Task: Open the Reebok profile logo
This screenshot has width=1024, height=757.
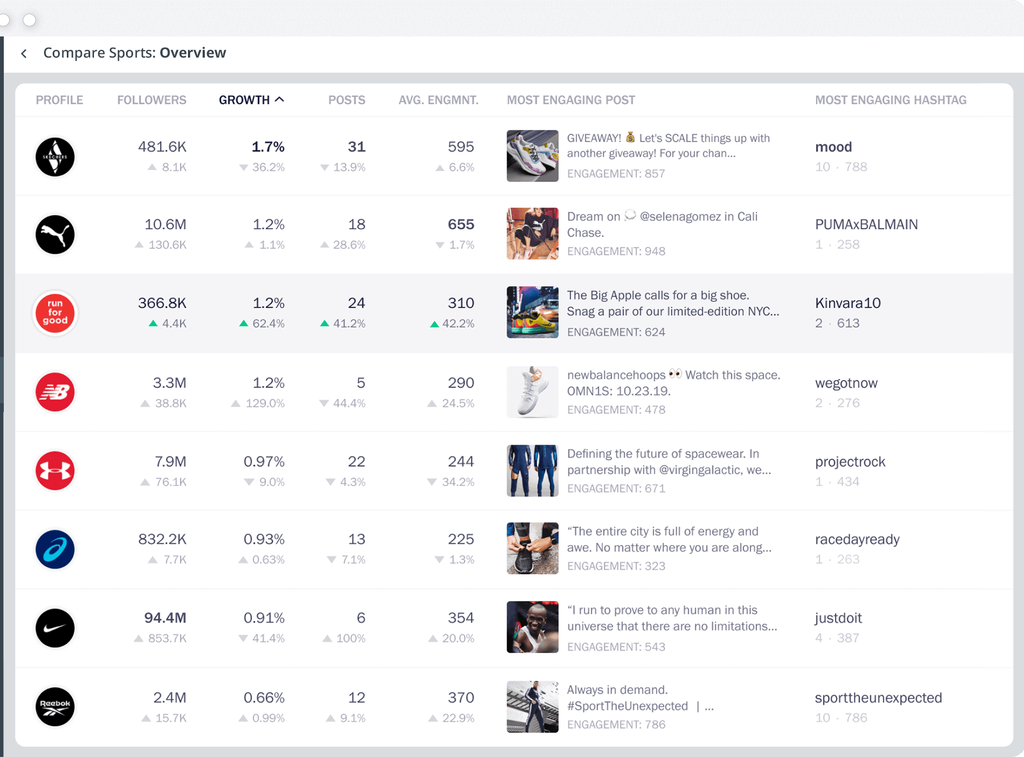Action: pyautogui.click(x=55, y=706)
